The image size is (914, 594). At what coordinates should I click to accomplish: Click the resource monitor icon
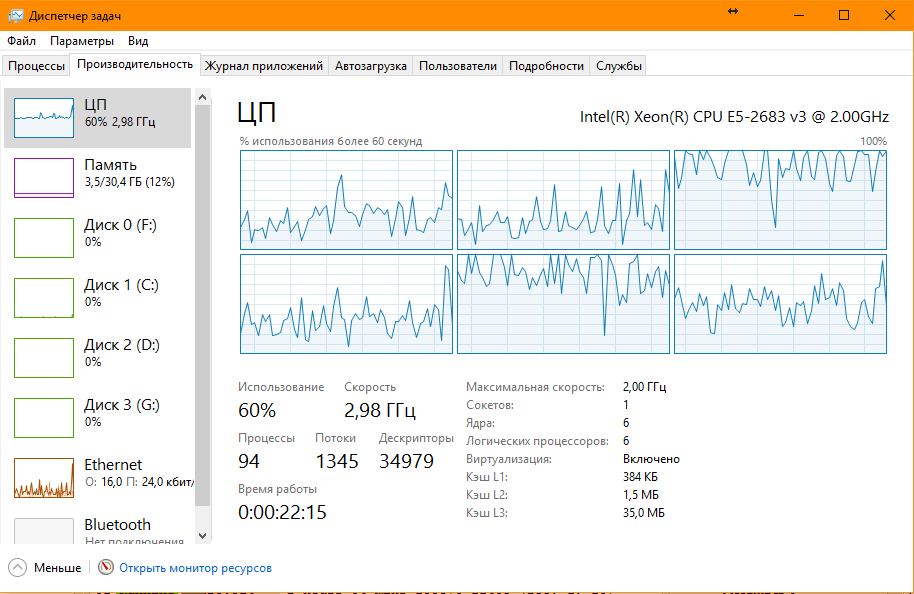tap(106, 568)
